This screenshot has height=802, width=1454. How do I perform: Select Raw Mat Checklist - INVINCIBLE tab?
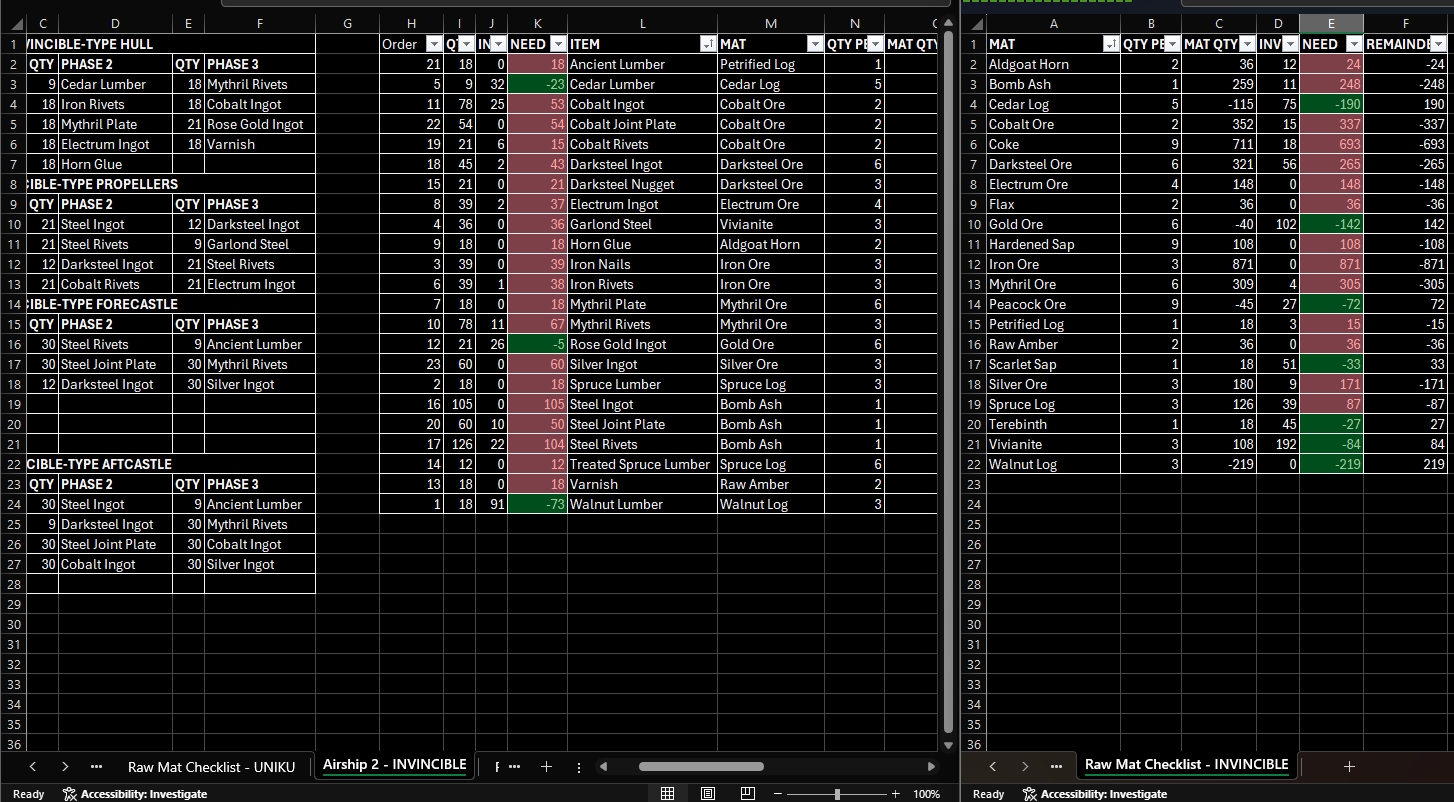coord(1186,765)
